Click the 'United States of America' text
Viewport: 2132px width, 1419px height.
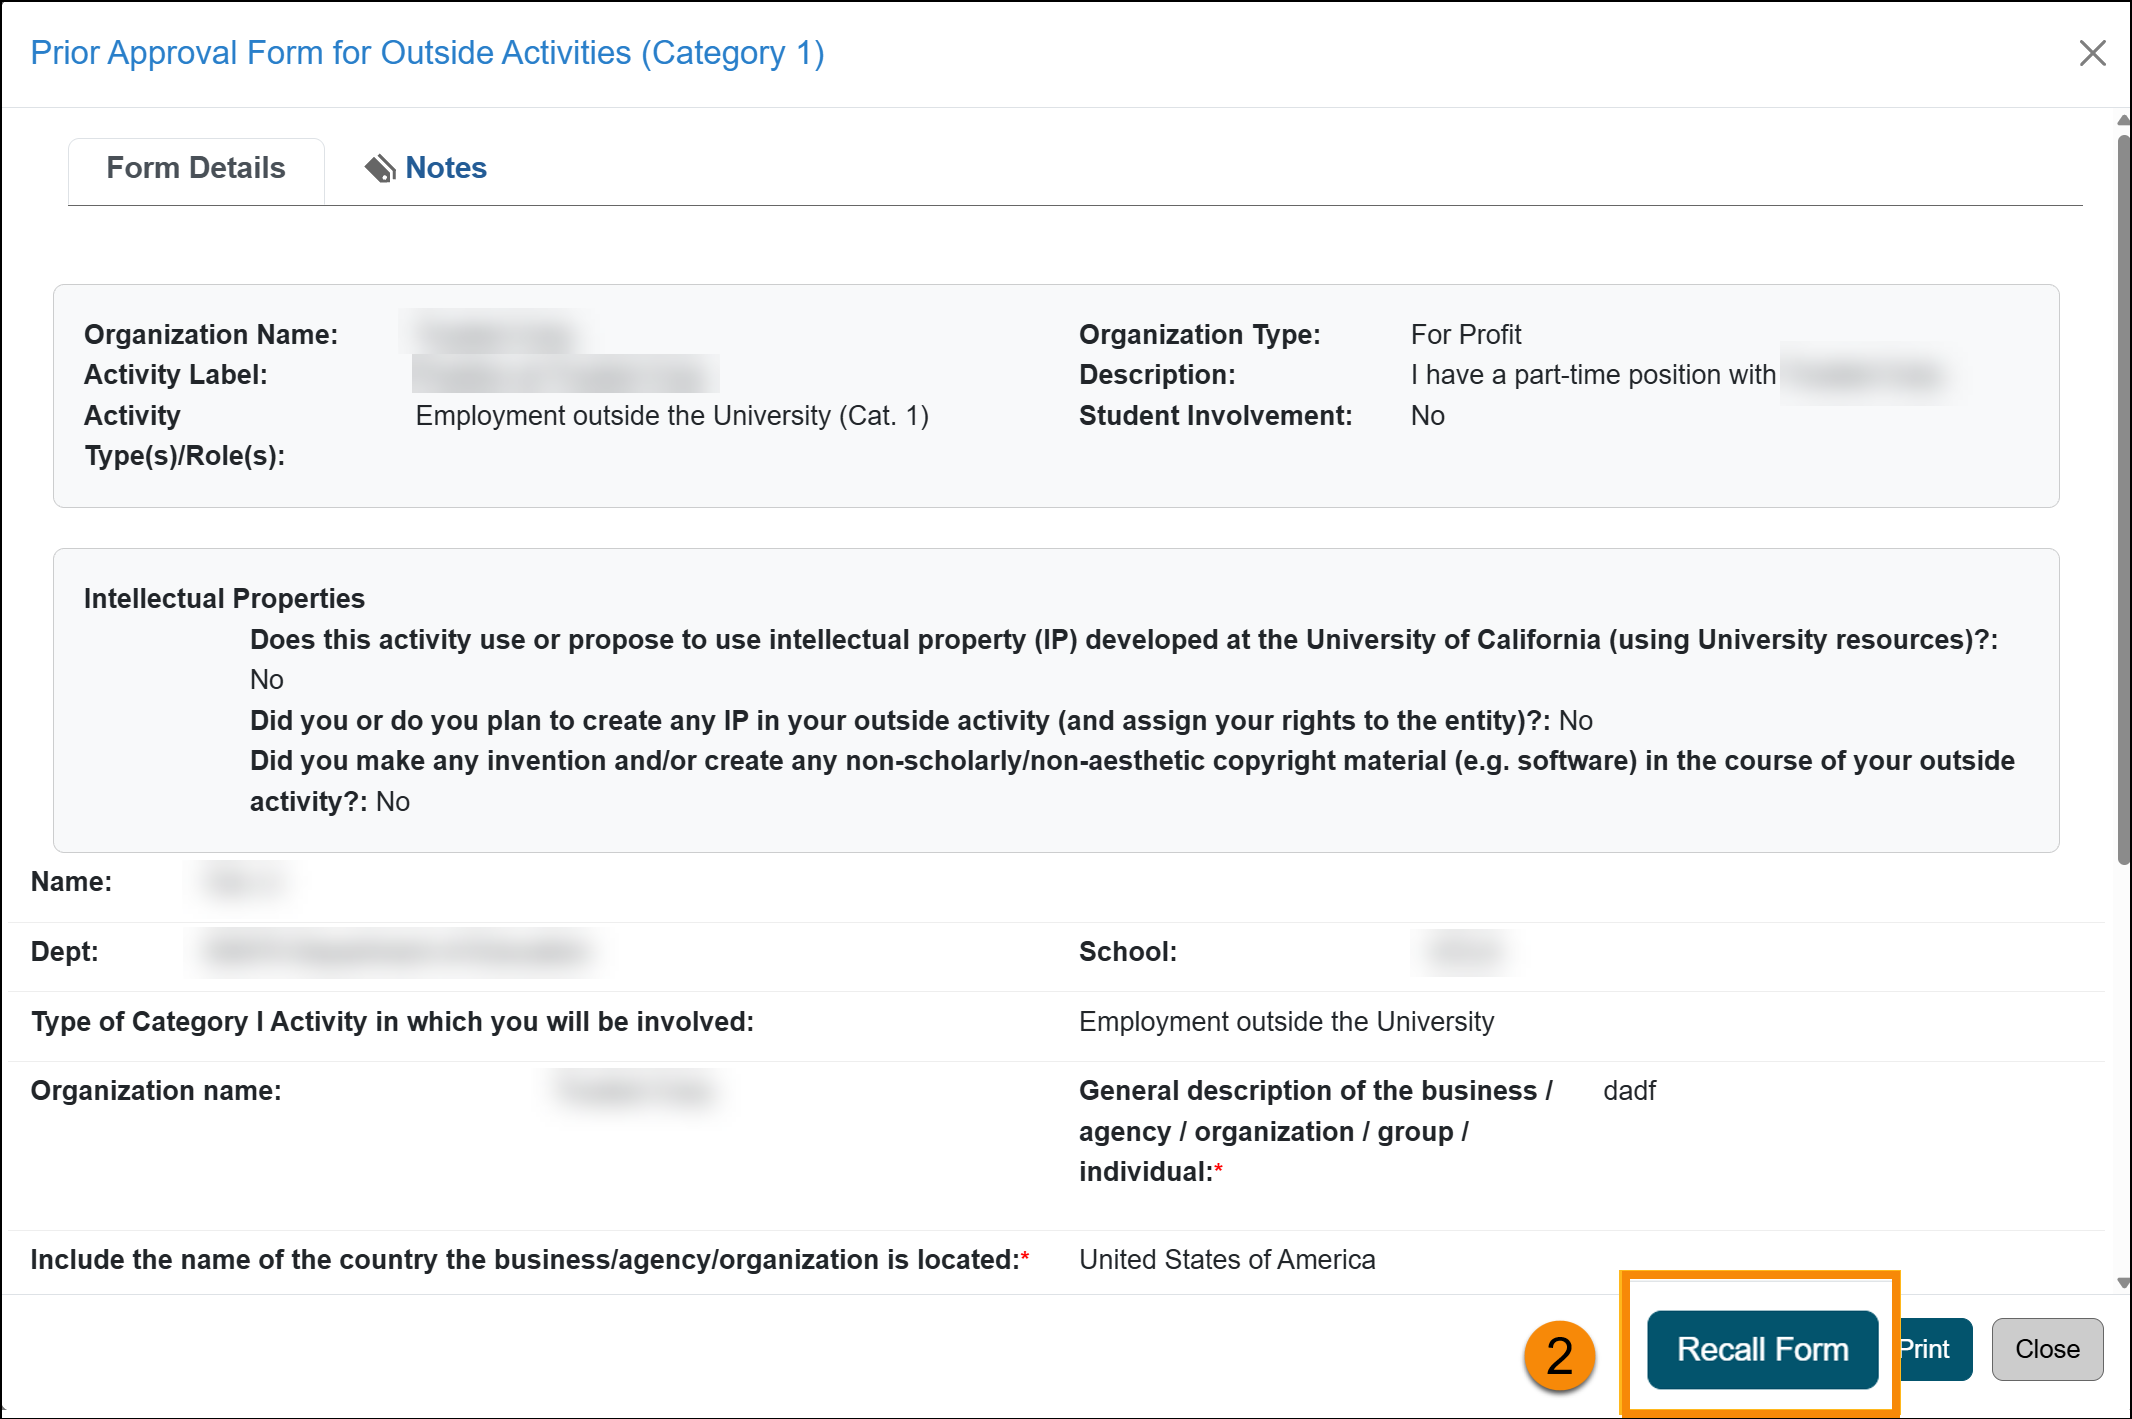1227,1259
